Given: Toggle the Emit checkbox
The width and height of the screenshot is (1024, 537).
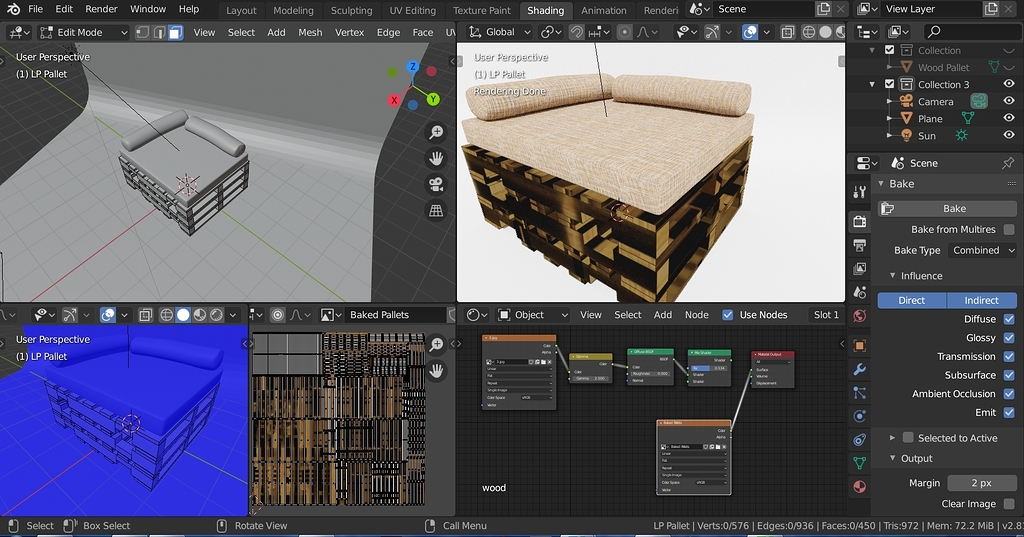Looking at the screenshot, I should pyautogui.click(x=1009, y=412).
